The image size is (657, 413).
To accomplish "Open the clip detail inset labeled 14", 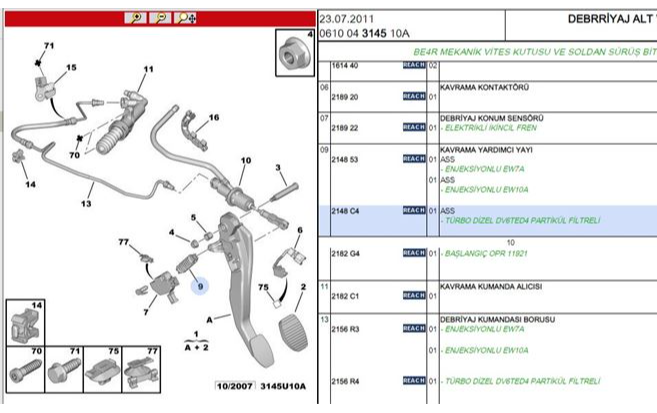I will click(x=25, y=323).
